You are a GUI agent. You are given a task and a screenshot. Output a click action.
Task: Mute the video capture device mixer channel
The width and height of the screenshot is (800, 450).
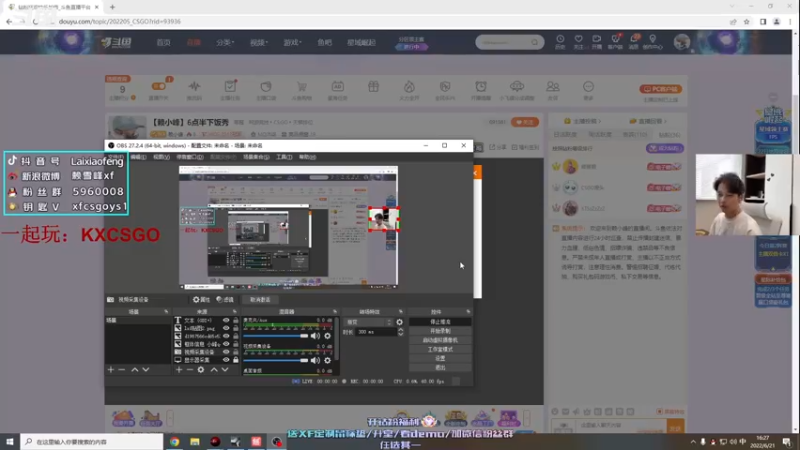point(315,360)
